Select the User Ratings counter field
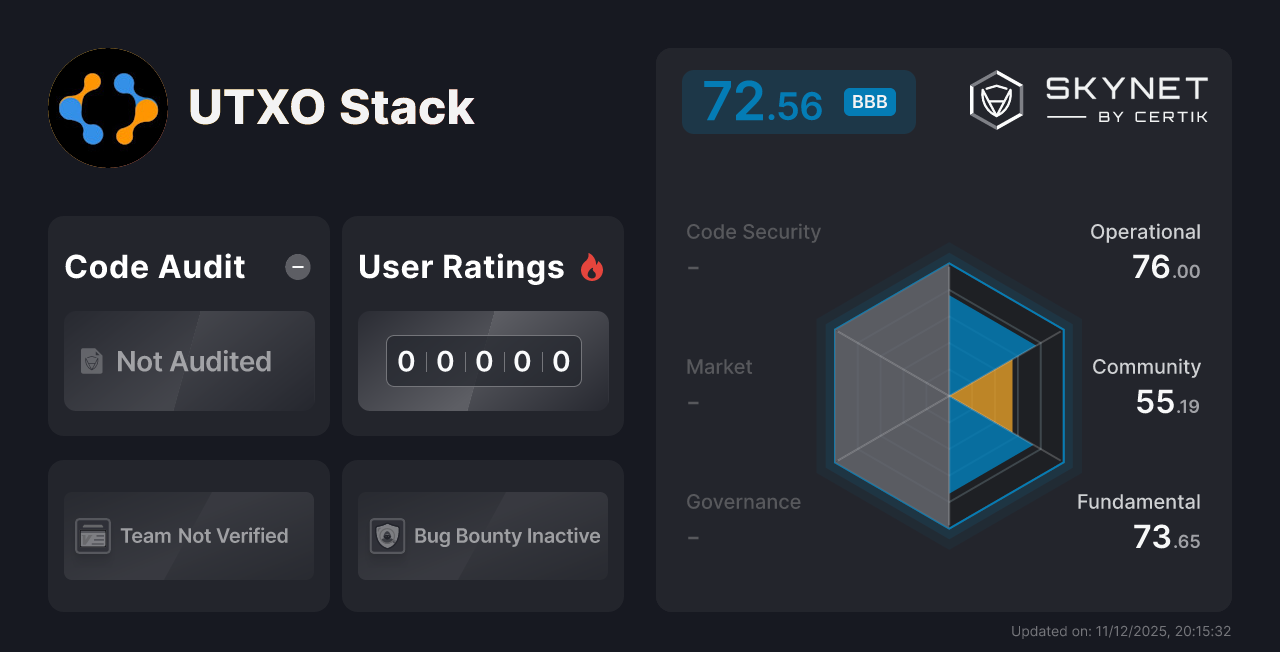The width and height of the screenshot is (1280, 652). point(483,361)
